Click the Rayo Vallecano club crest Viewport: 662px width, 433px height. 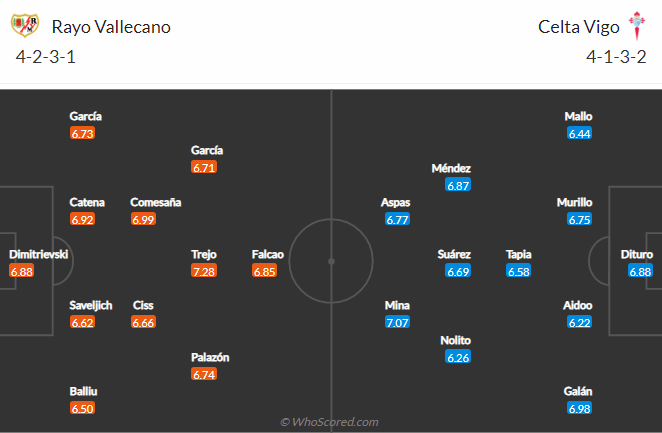point(25,25)
